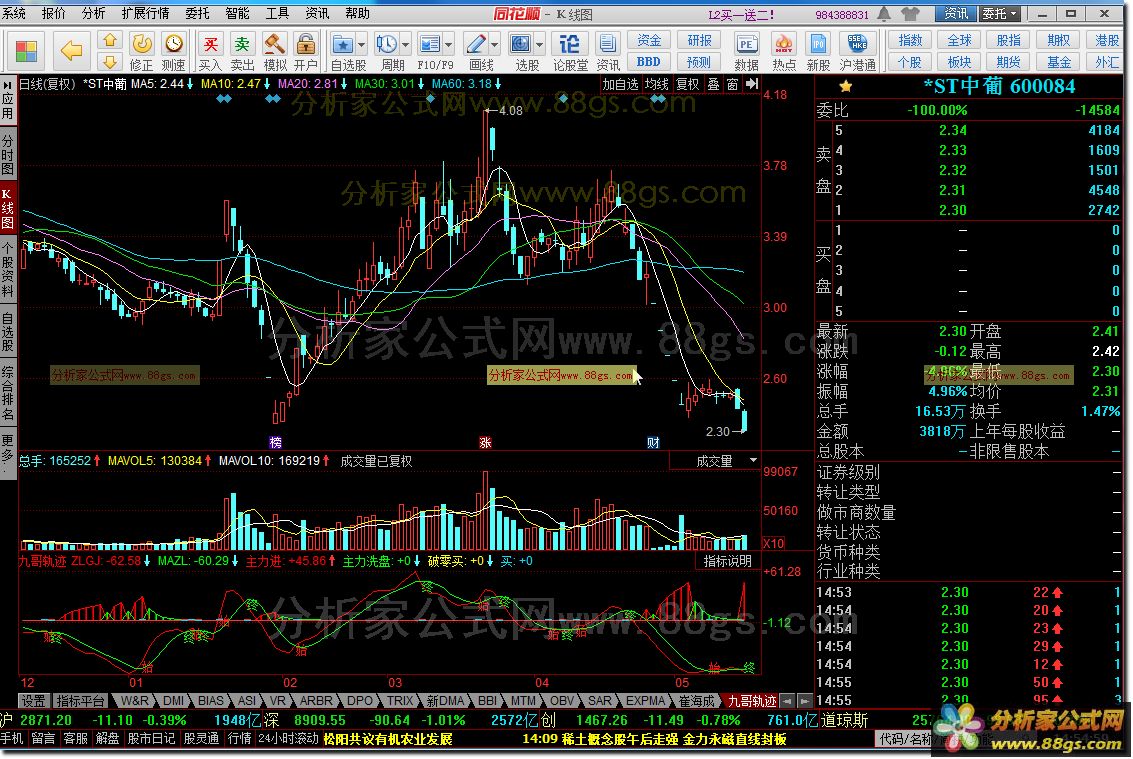Open 综合排名 ranking in left sidebar
This screenshot has height=759, width=1133.
point(8,393)
